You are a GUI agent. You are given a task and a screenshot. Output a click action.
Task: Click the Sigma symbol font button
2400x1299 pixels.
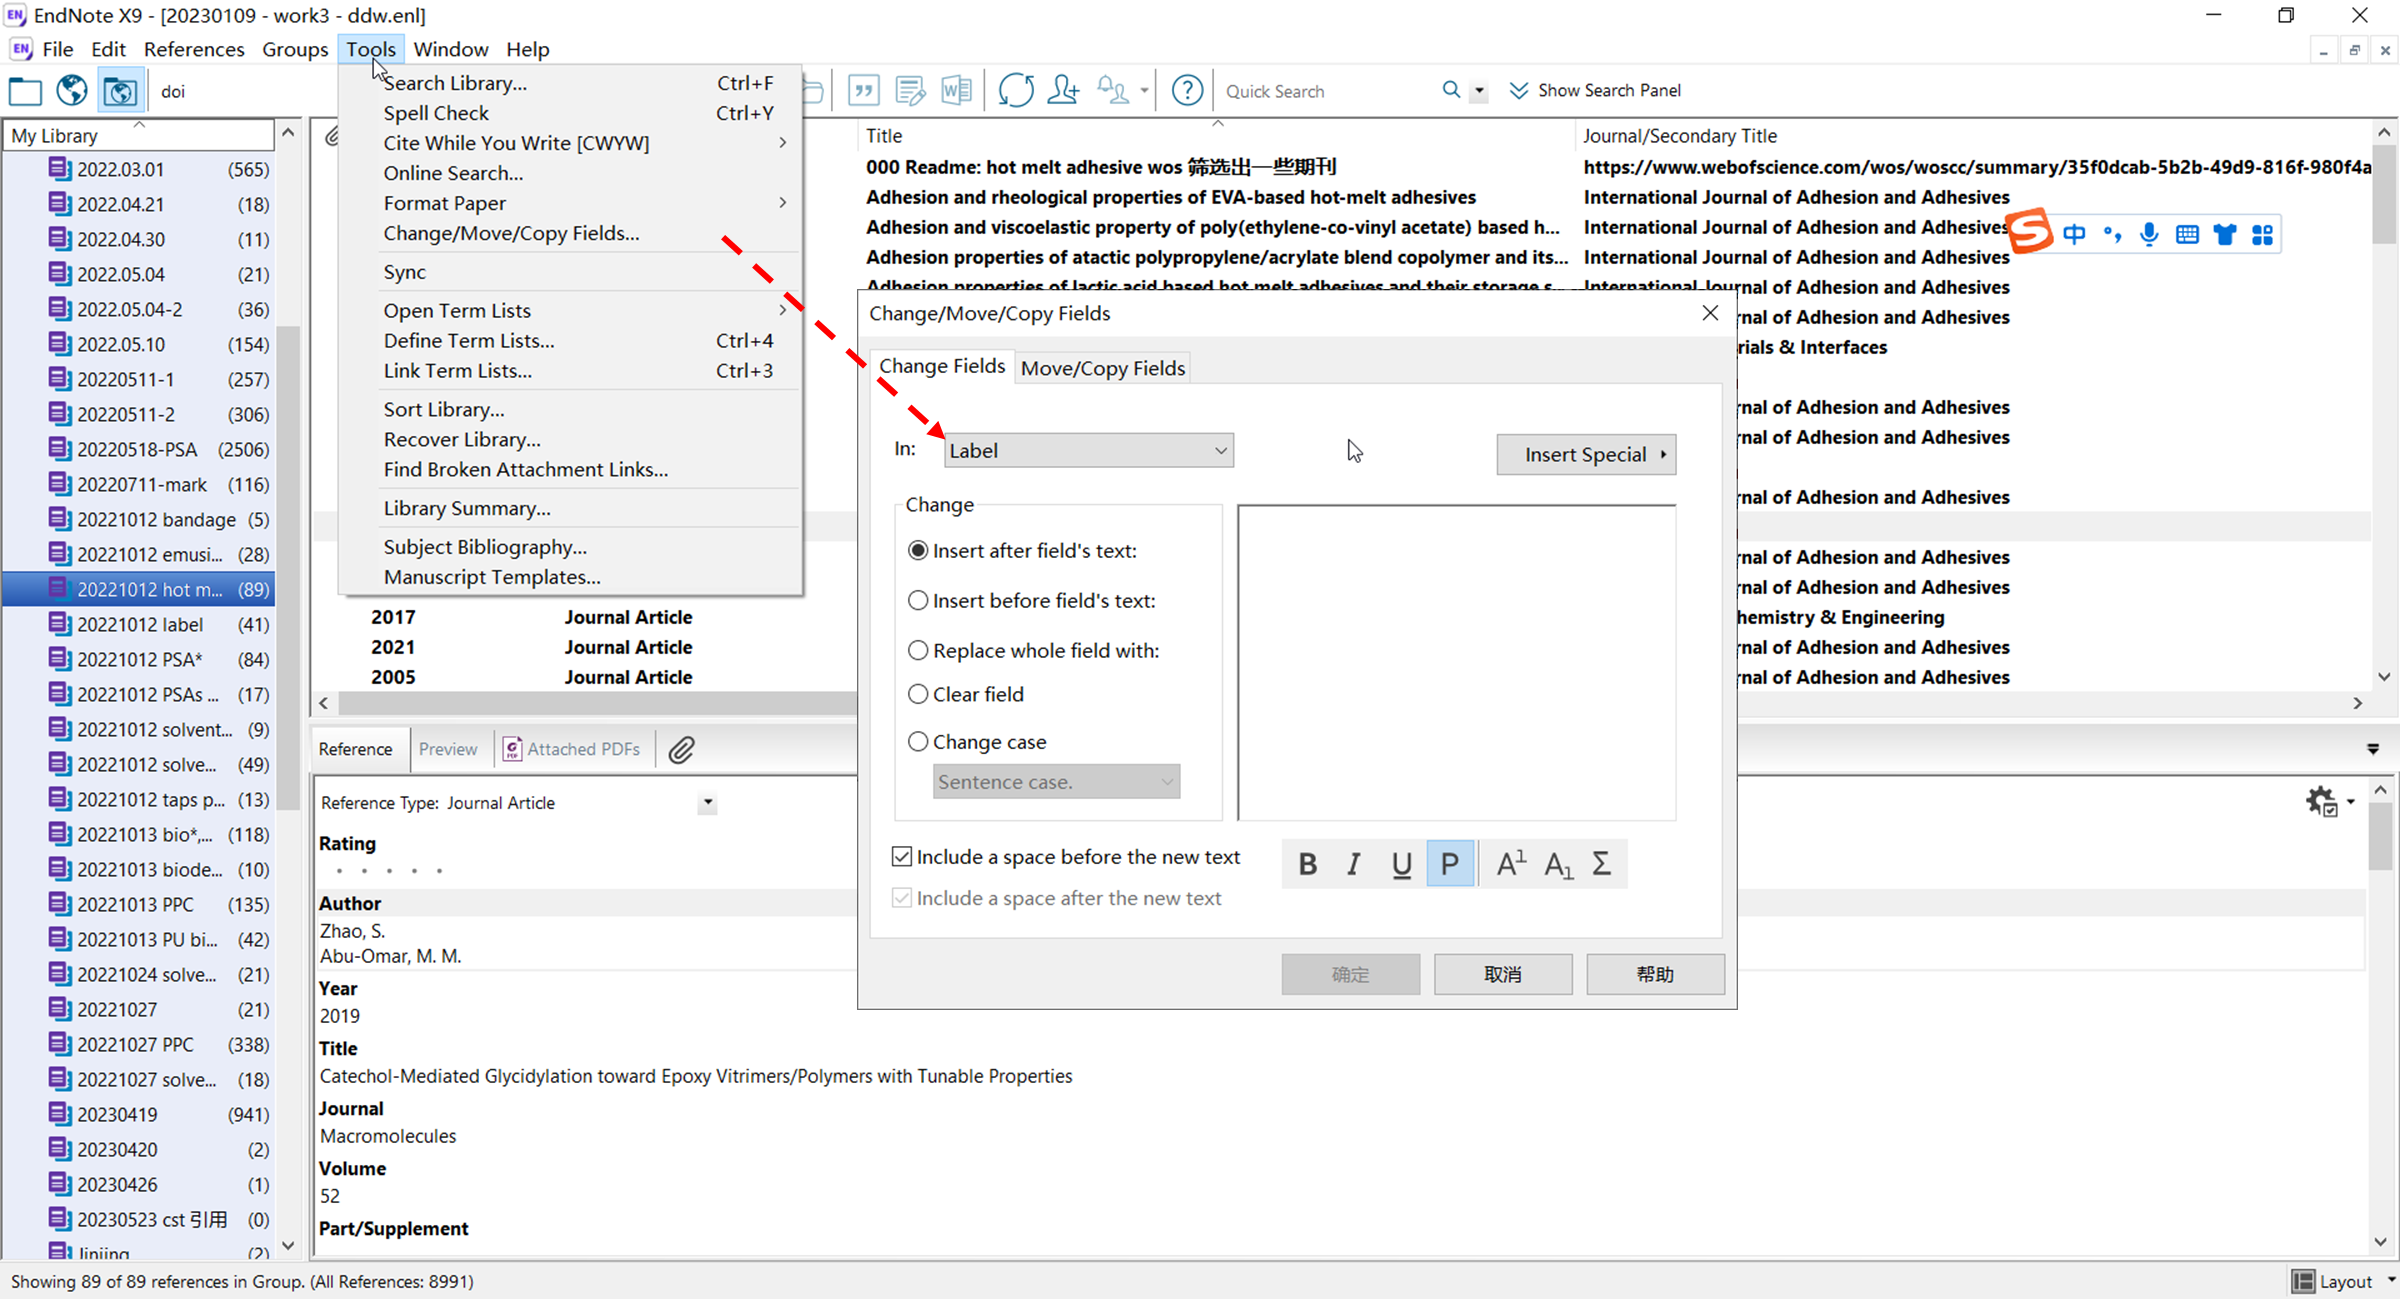(1601, 864)
